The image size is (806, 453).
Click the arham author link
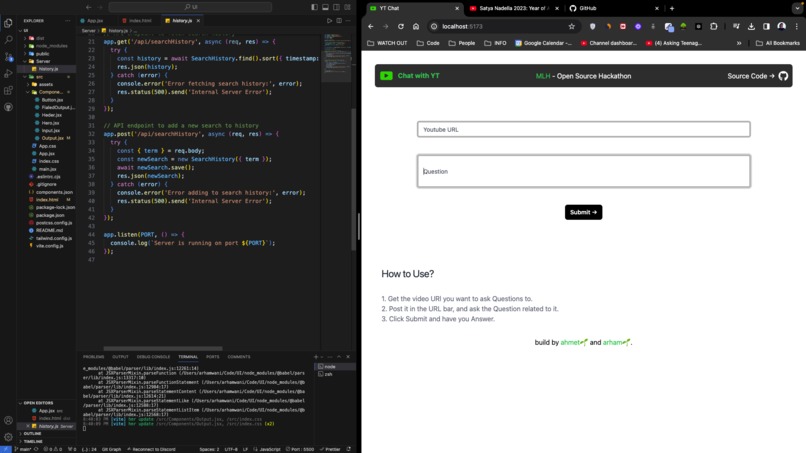click(616, 342)
